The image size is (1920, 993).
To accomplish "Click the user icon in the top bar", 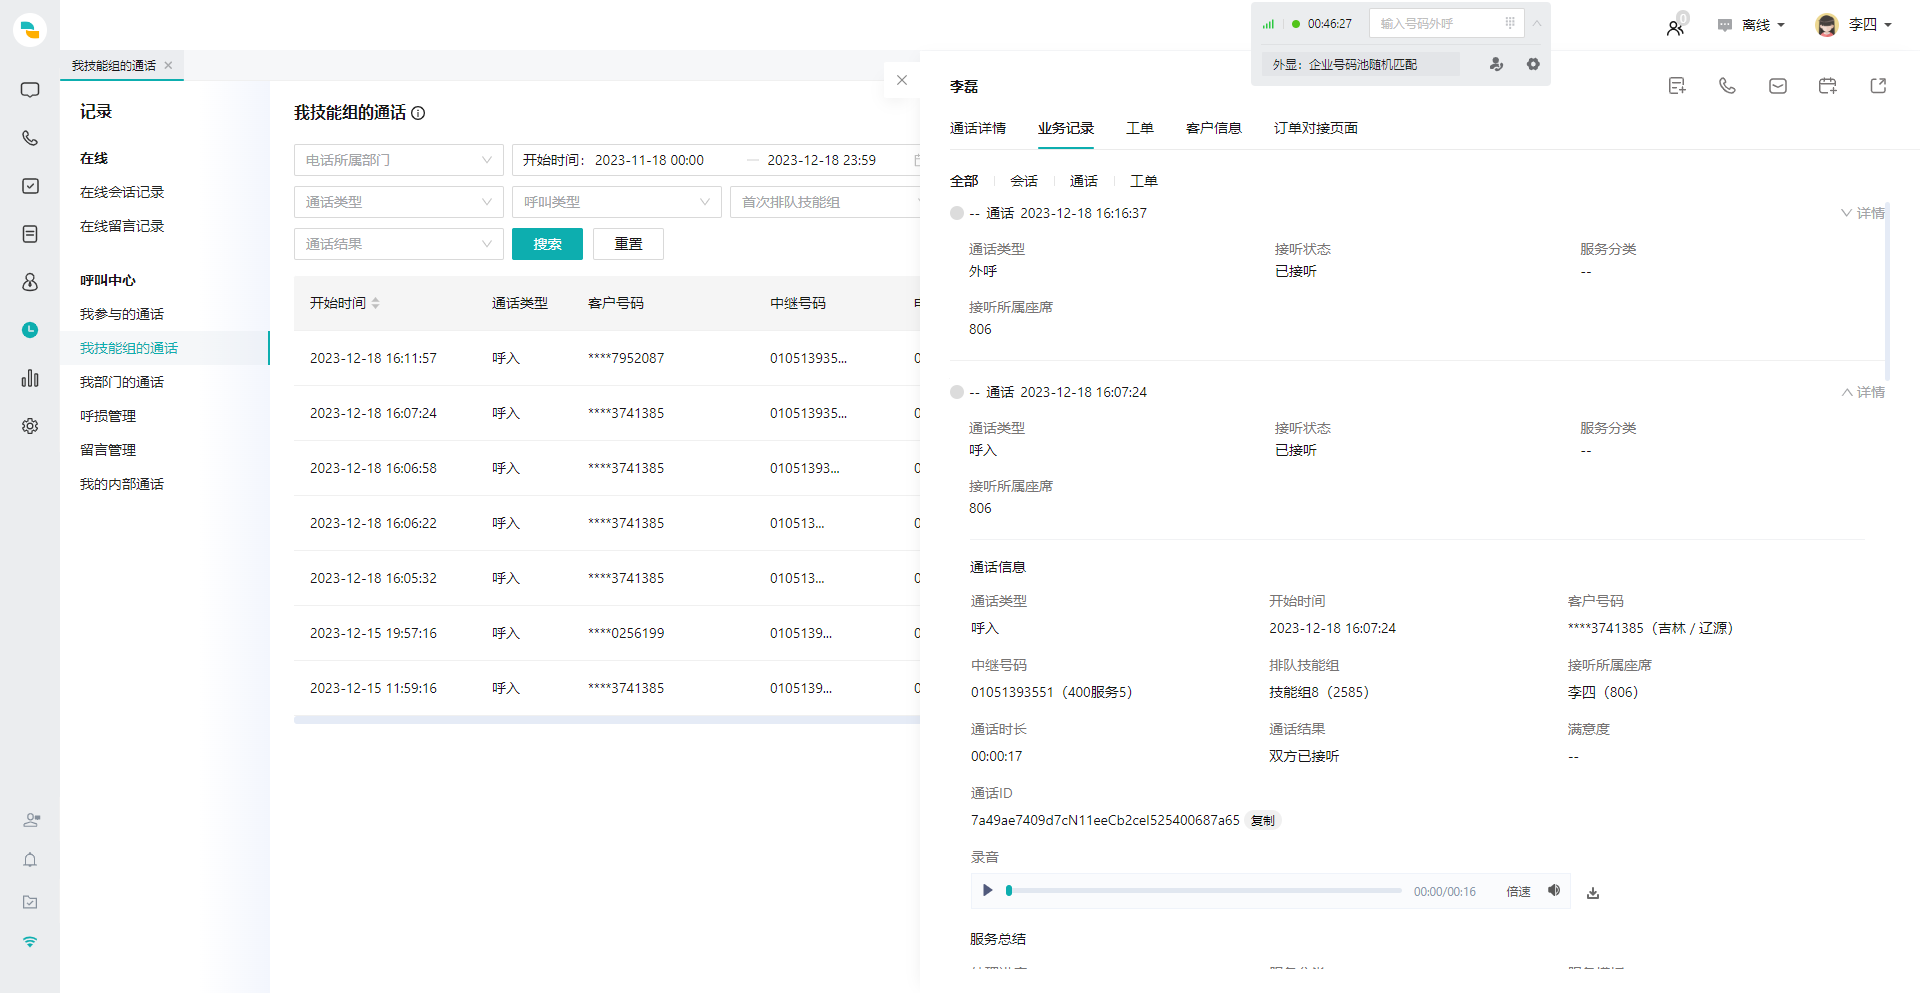I will point(1675,27).
